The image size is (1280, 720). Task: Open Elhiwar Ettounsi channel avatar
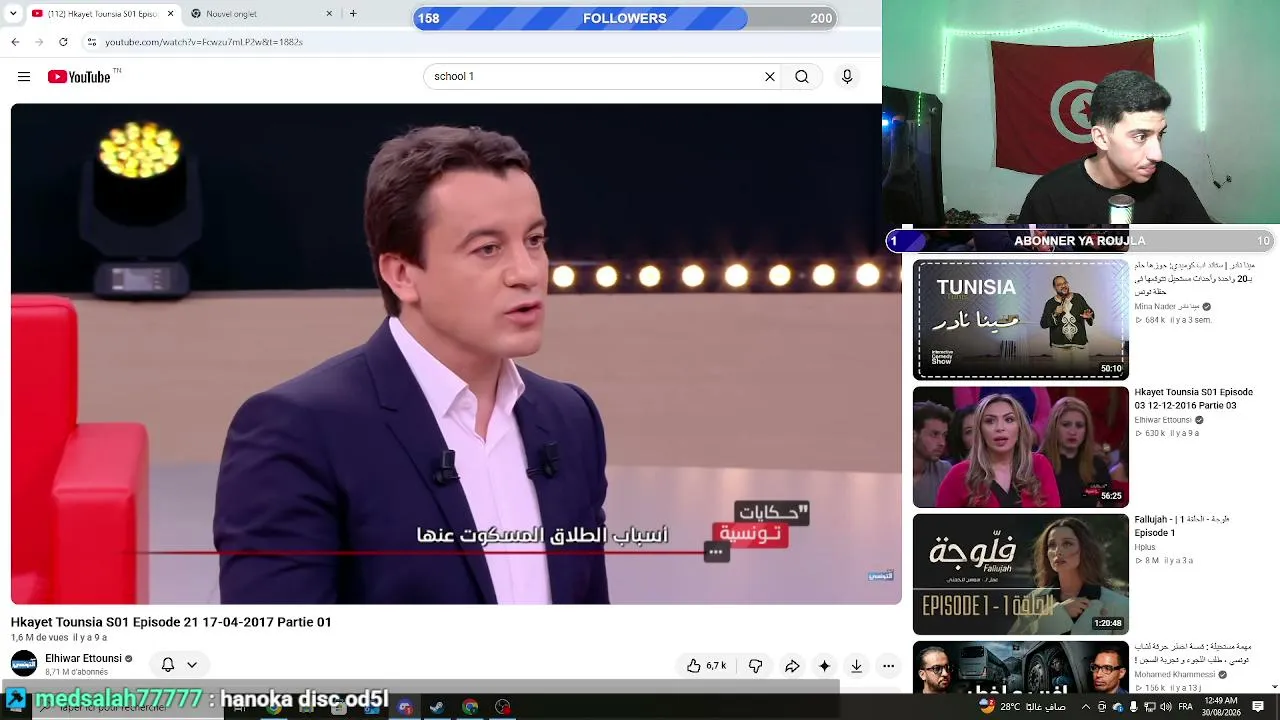click(x=24, y=664)
